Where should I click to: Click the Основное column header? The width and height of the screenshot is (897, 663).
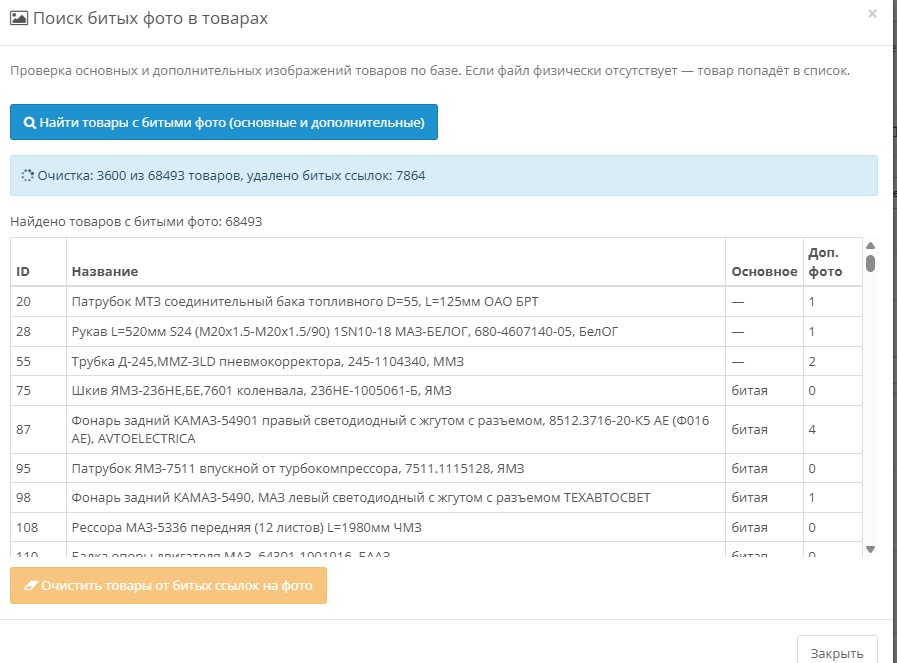tap(764, 271)
